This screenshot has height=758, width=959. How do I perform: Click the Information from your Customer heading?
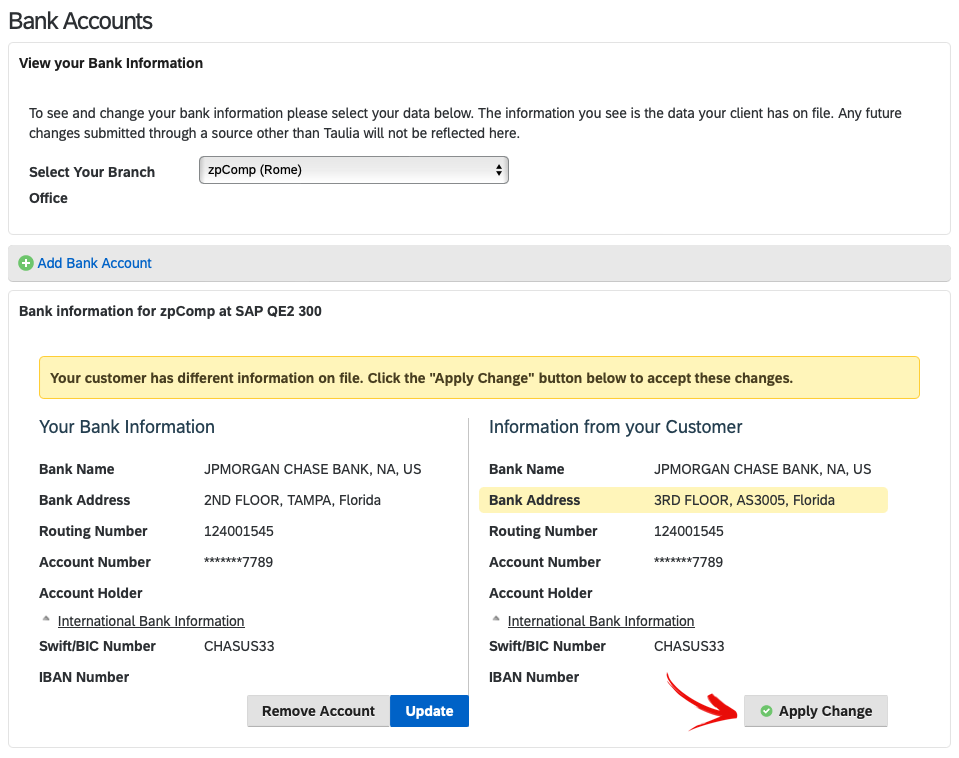[x=615, y=426]
